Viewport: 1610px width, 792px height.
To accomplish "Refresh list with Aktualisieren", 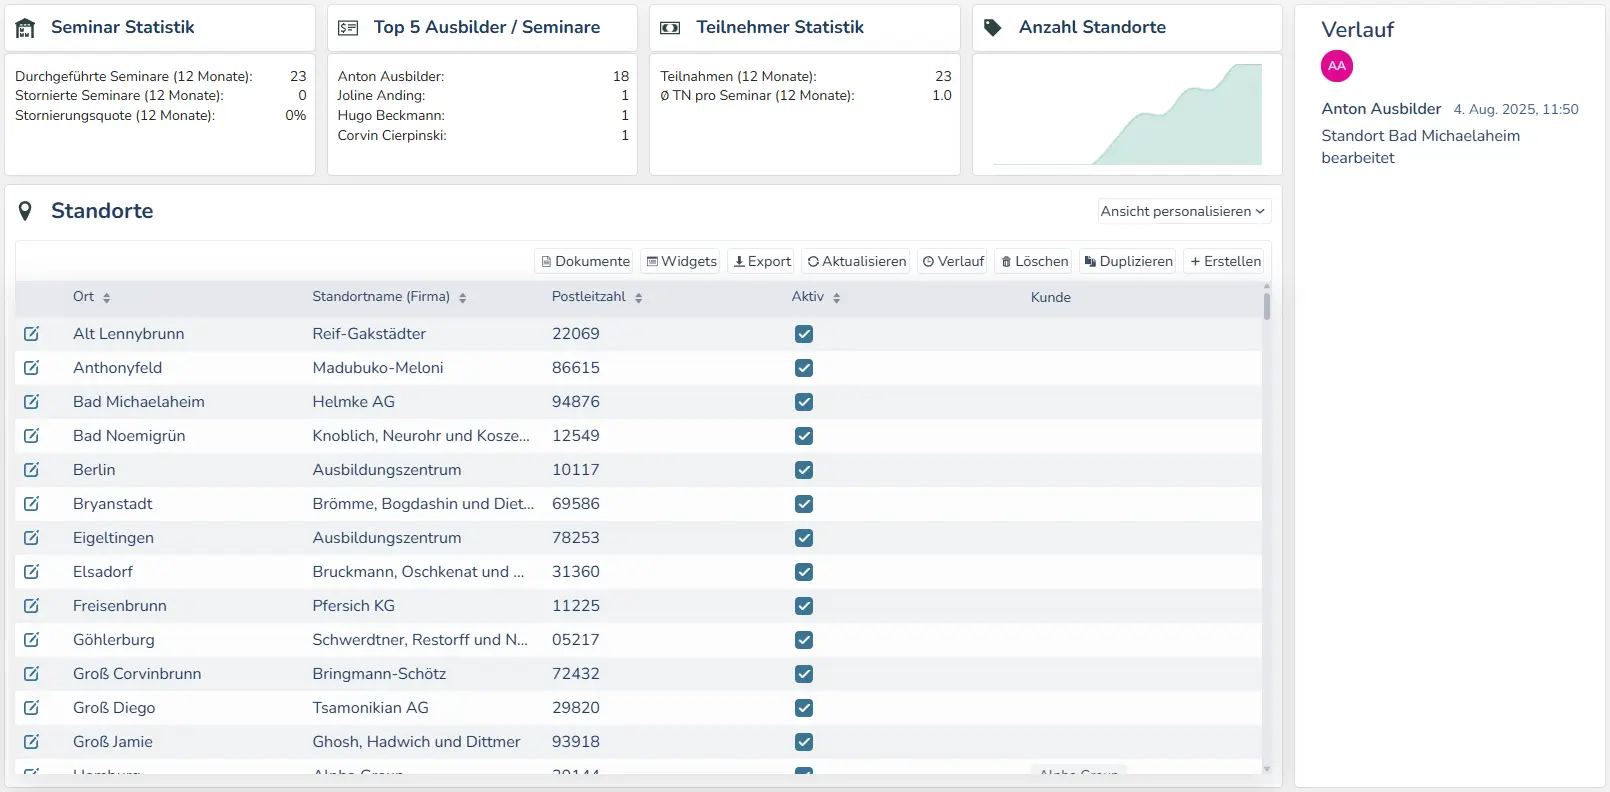I will coord(857,261).
